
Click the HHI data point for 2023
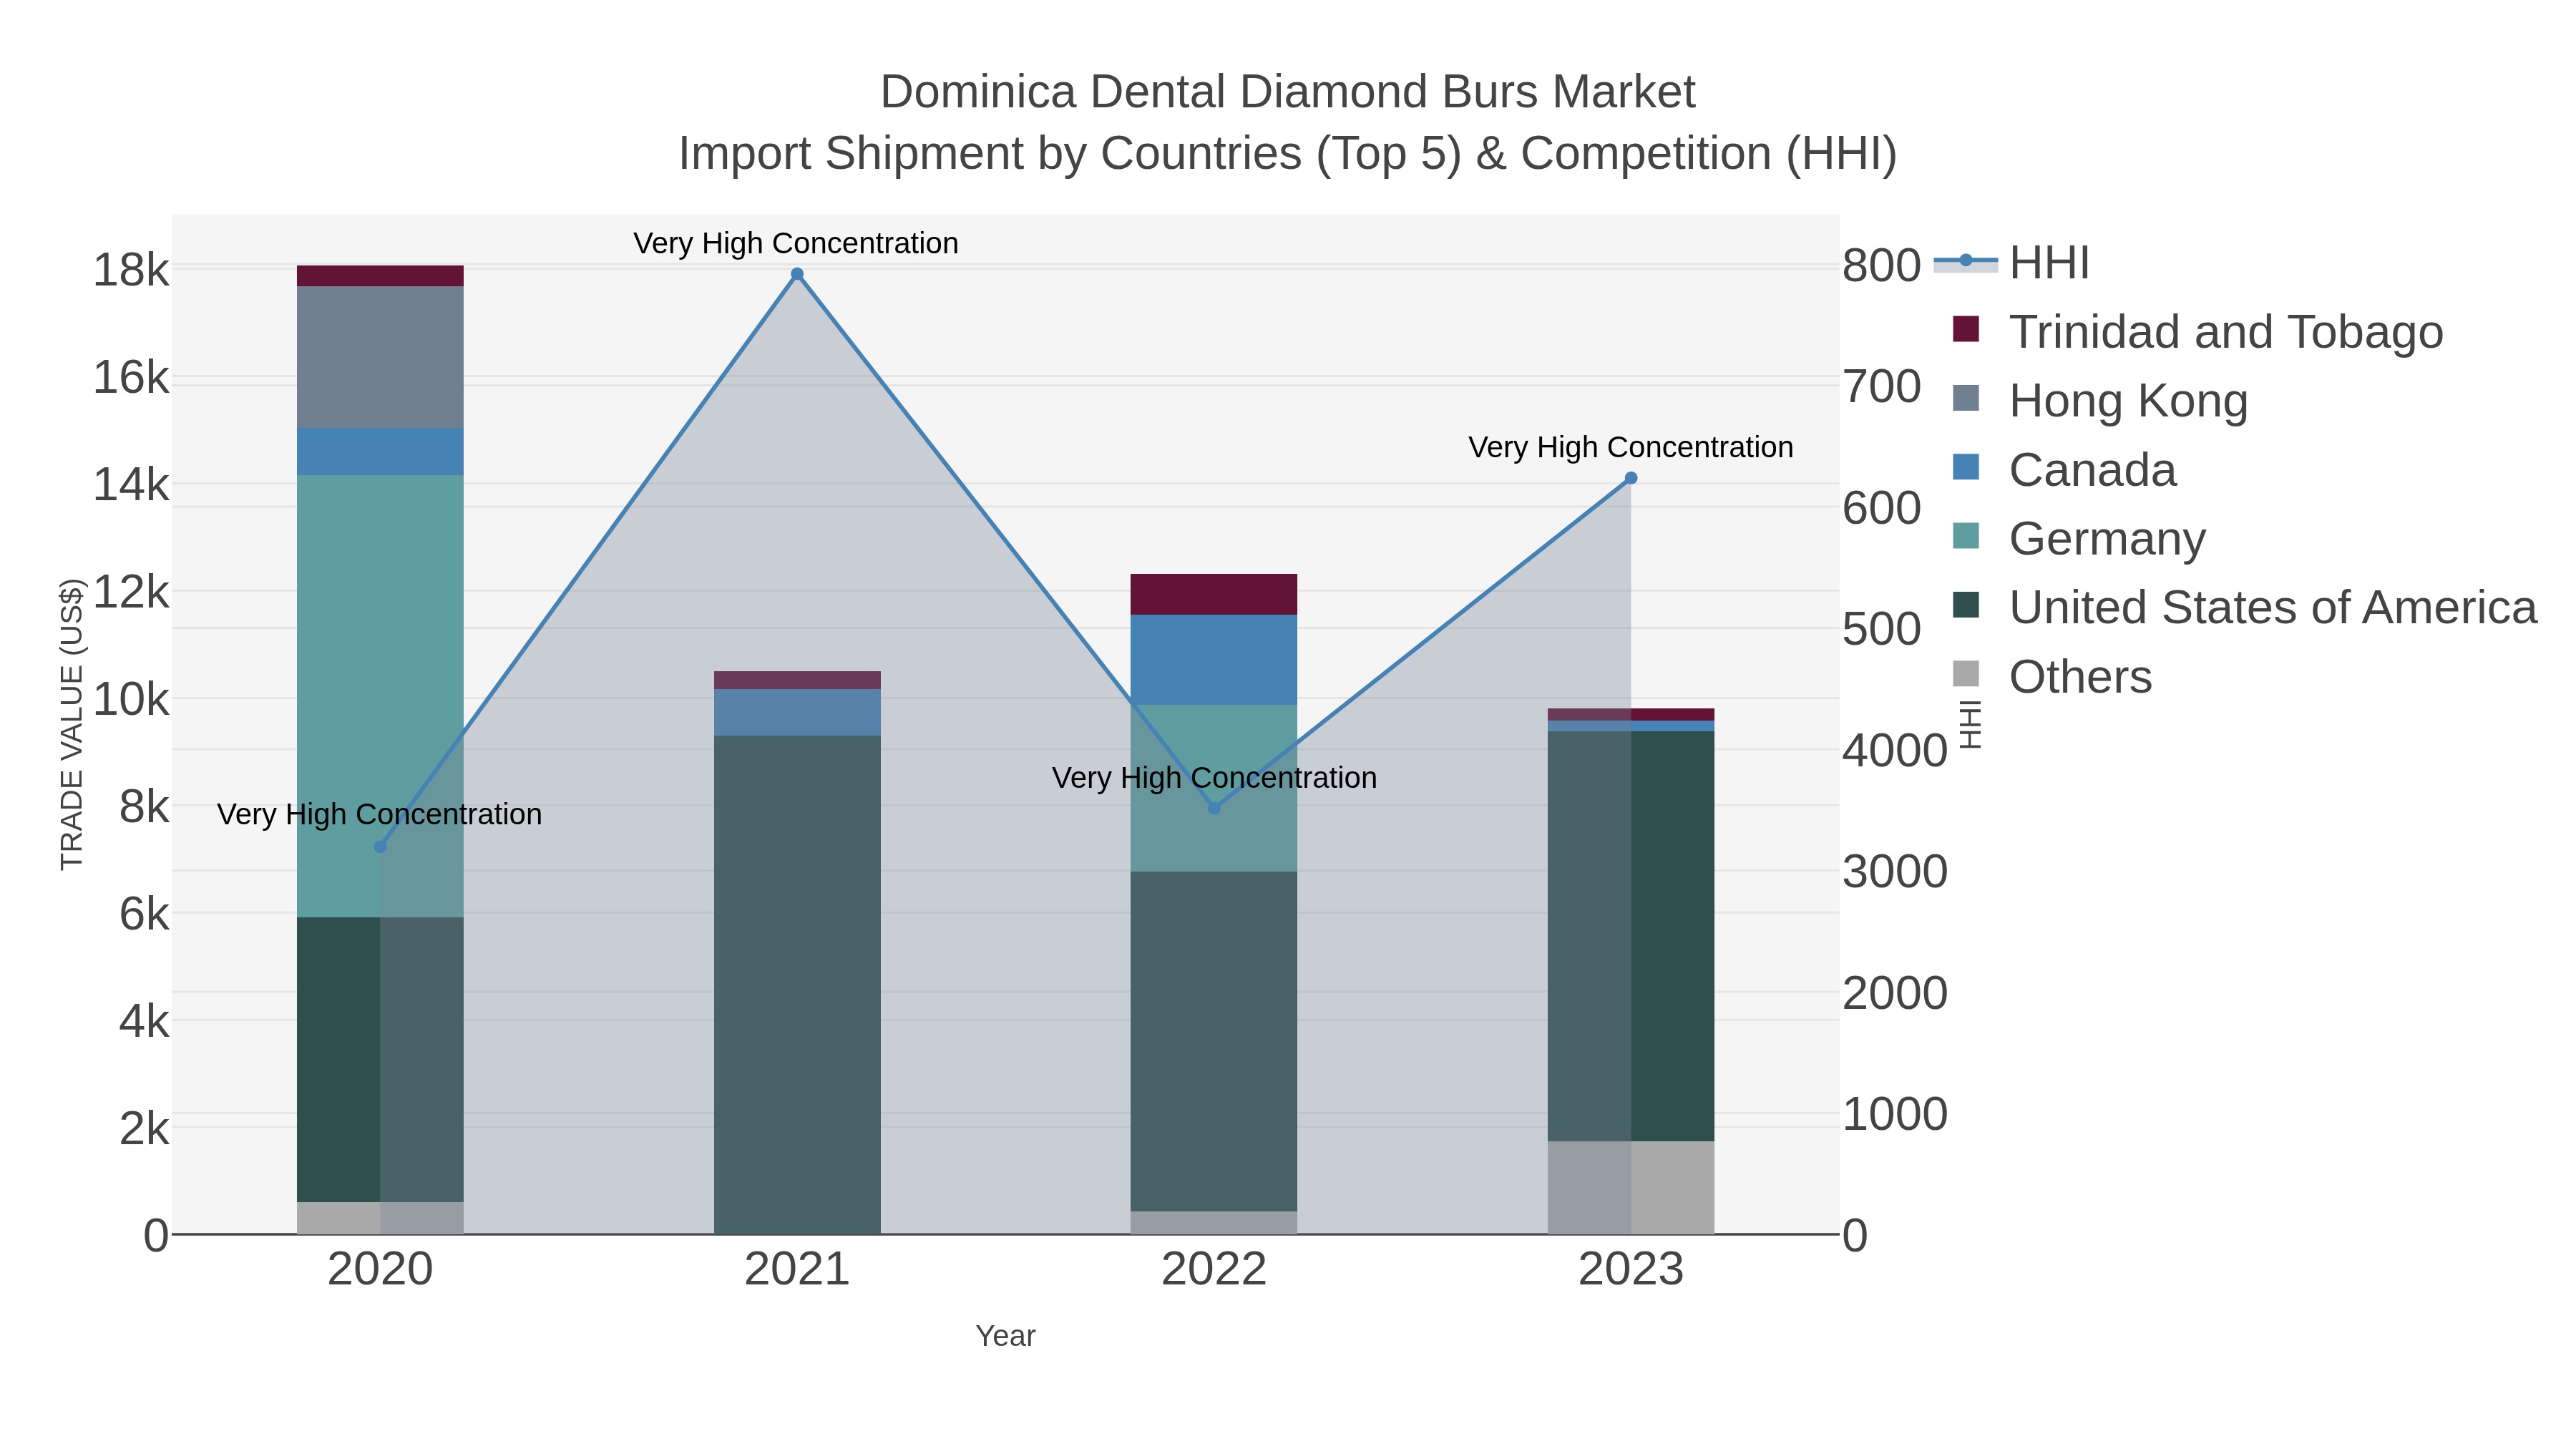coord(1631,478)
